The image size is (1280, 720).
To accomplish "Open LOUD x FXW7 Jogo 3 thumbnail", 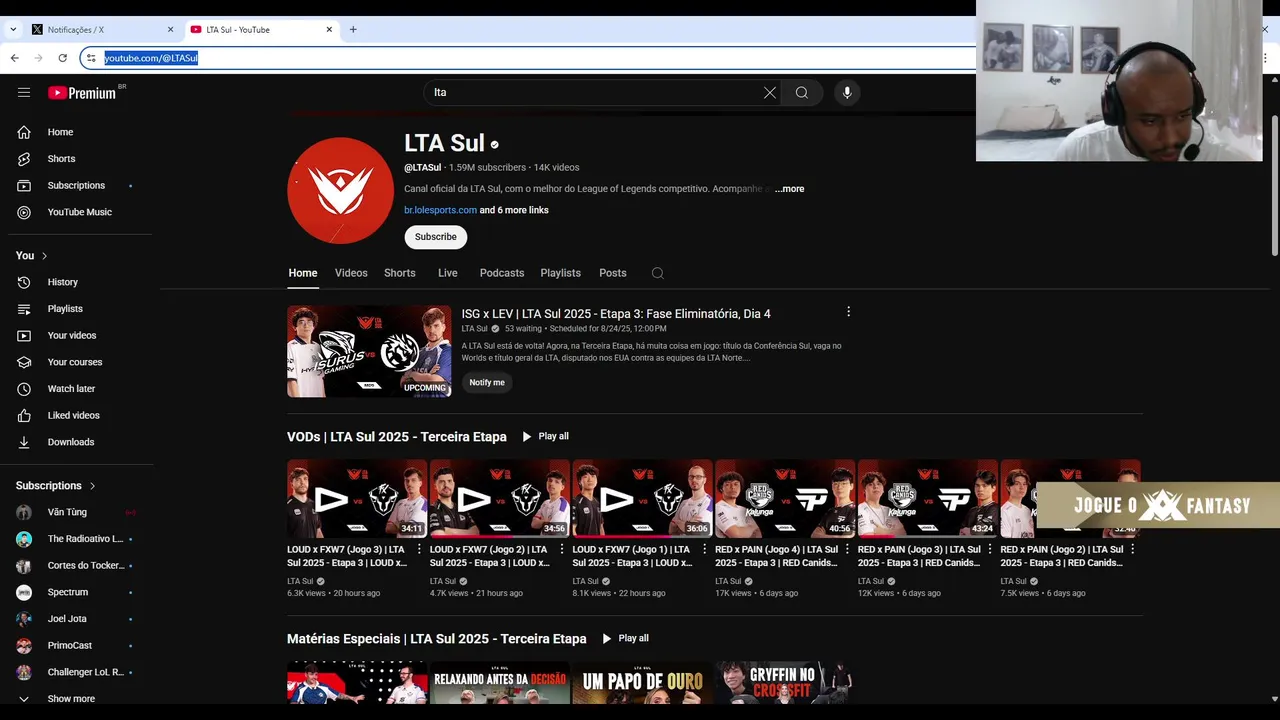I will [x=357, y=499].
